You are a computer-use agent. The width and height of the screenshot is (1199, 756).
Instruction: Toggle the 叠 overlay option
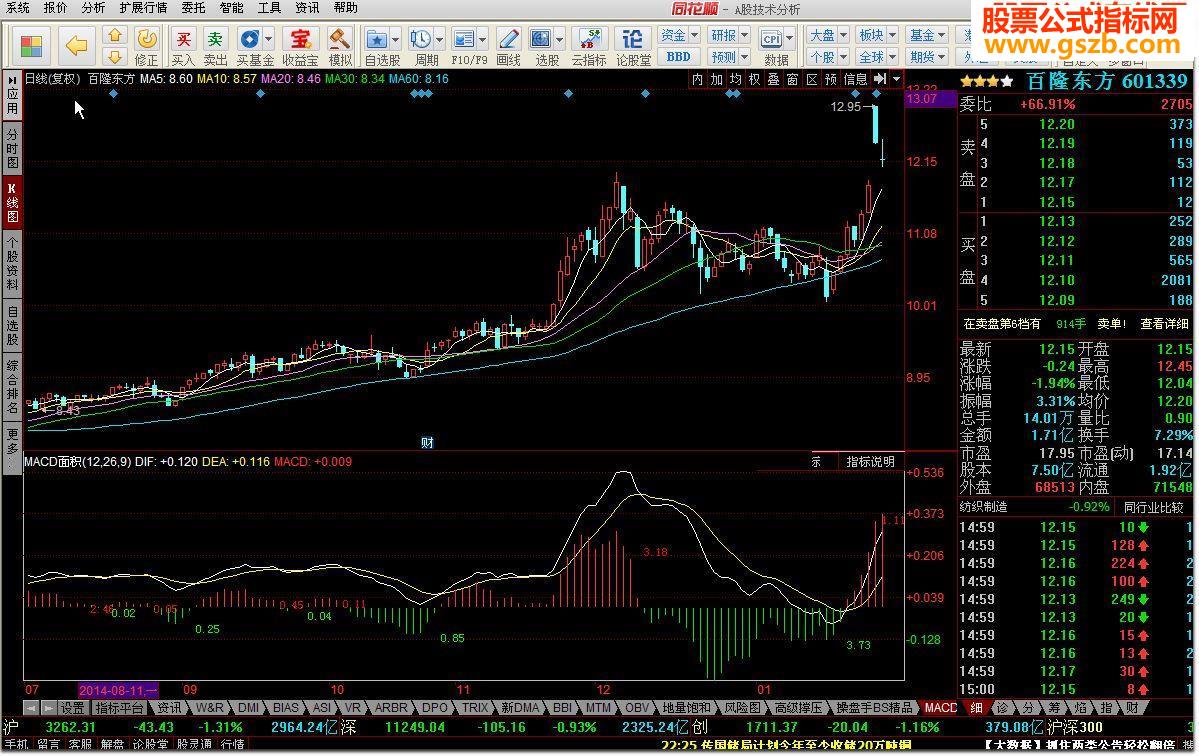[774, 79]
